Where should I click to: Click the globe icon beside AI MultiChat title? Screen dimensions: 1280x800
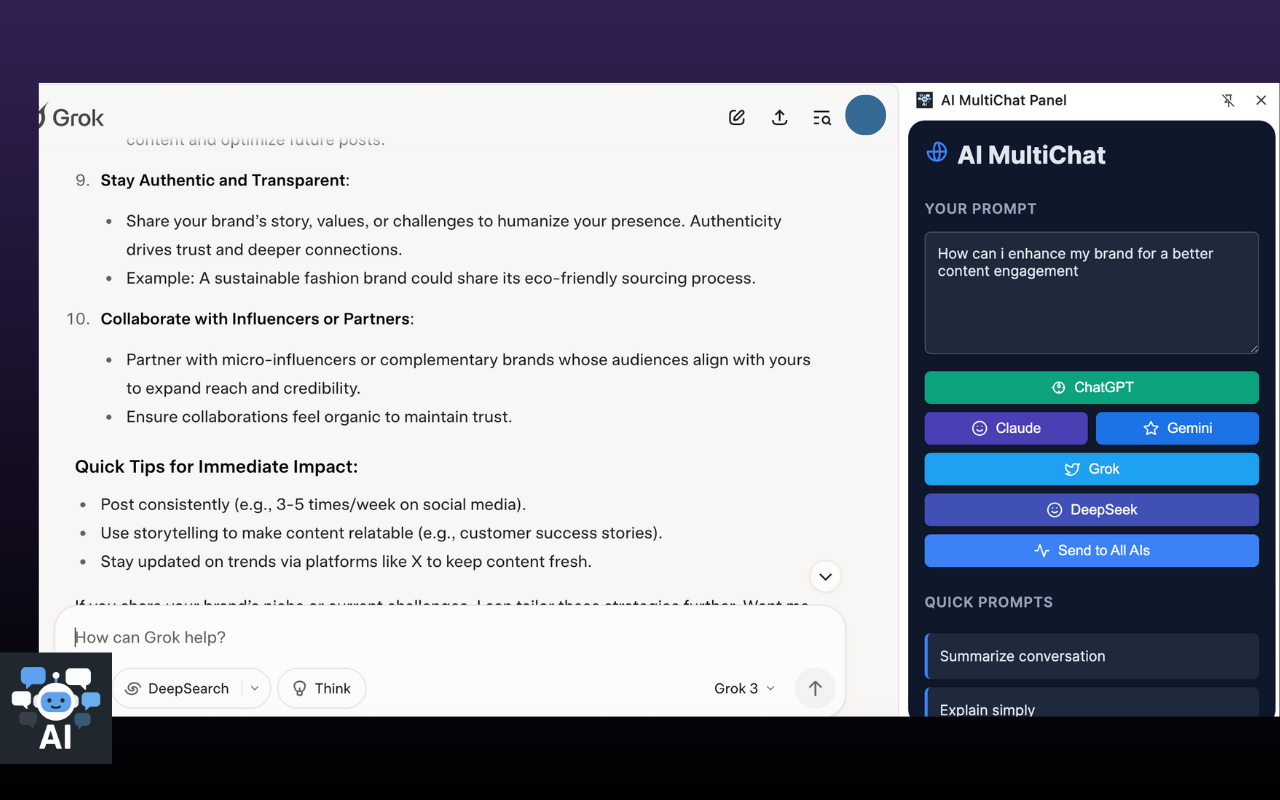937,152
